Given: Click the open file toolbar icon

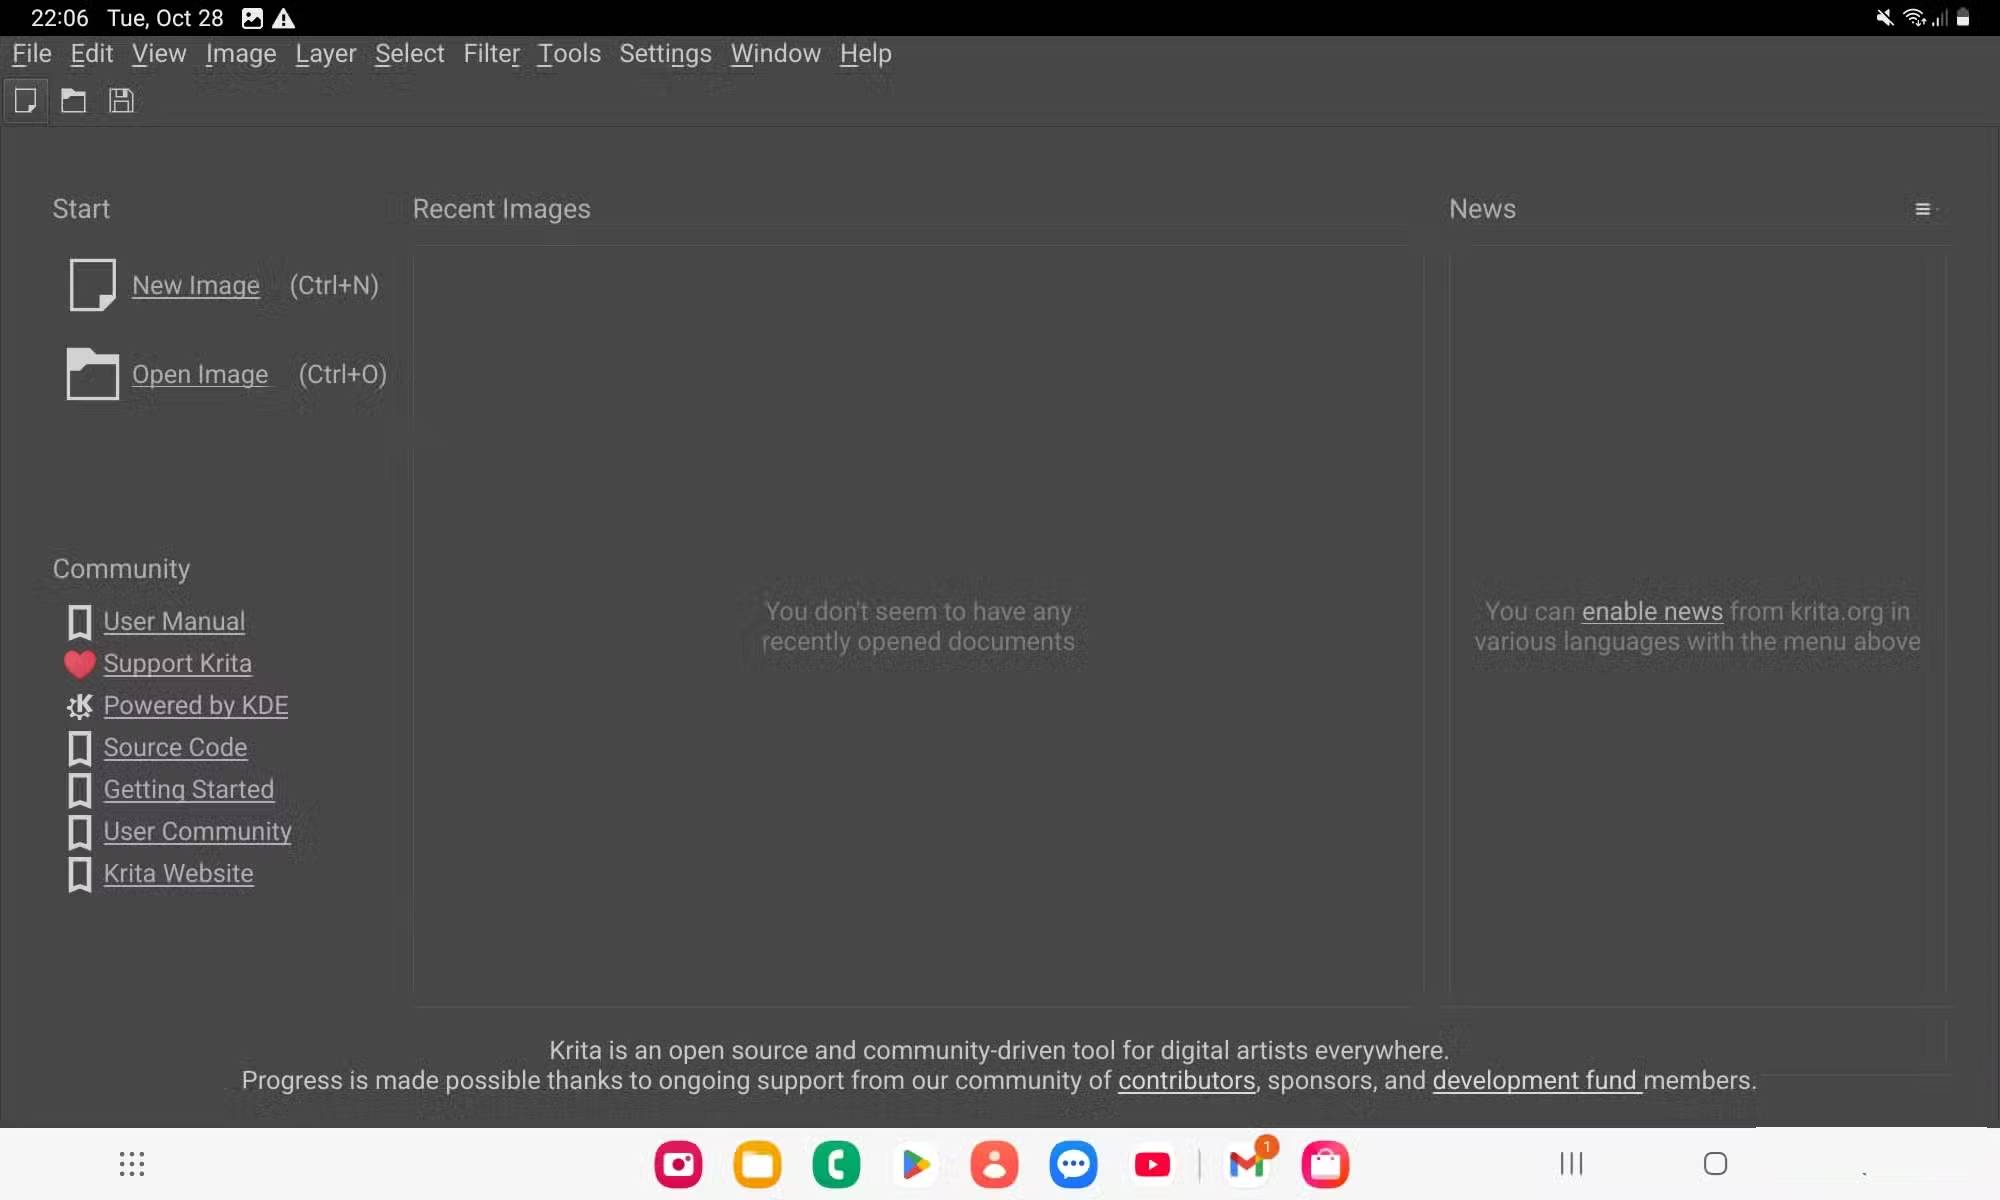Looking at the screenshot, I should point(73,101).
